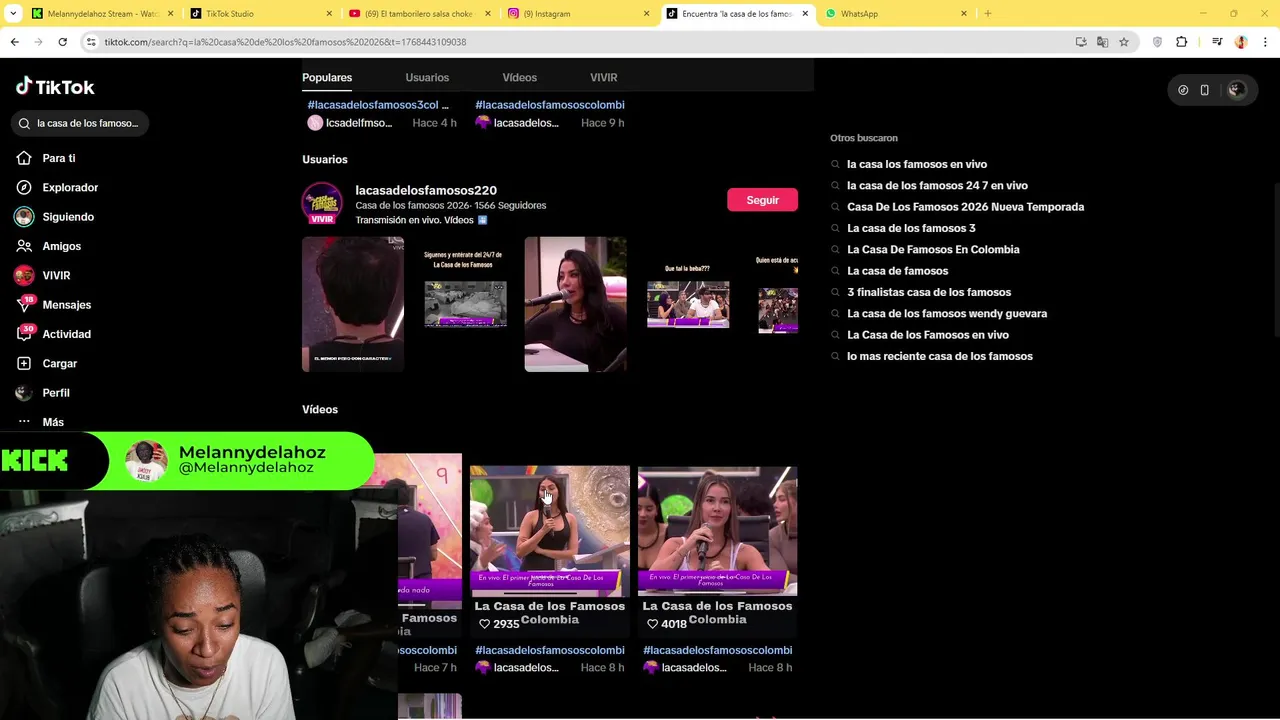
Task: Open #lacasadelosfamosos3col hashtag link
Action: click(378, 105)
